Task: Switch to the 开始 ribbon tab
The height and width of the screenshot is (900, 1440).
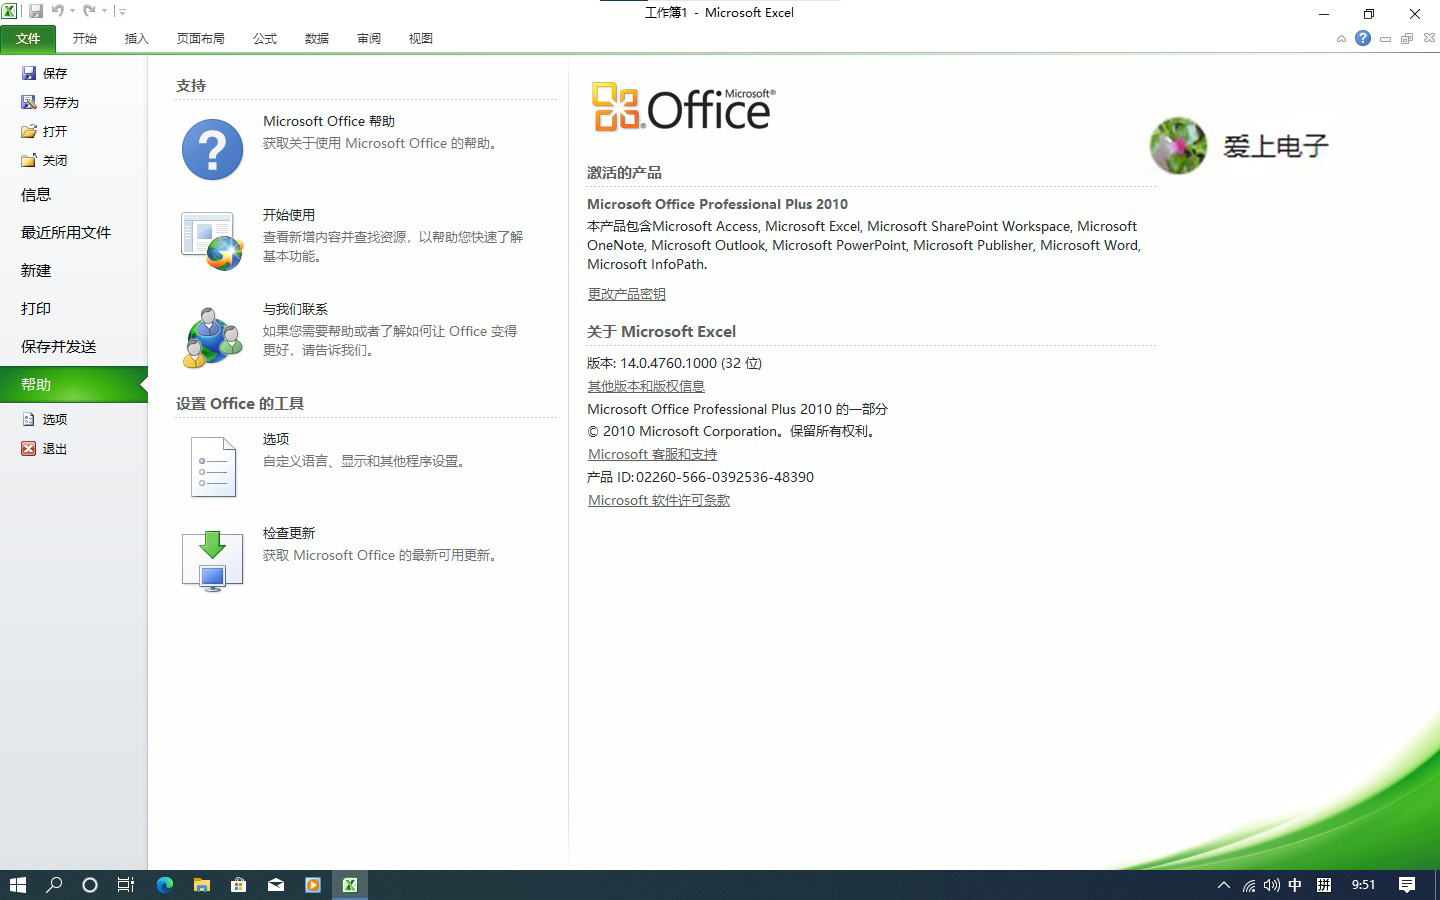Action: [85, 38]
